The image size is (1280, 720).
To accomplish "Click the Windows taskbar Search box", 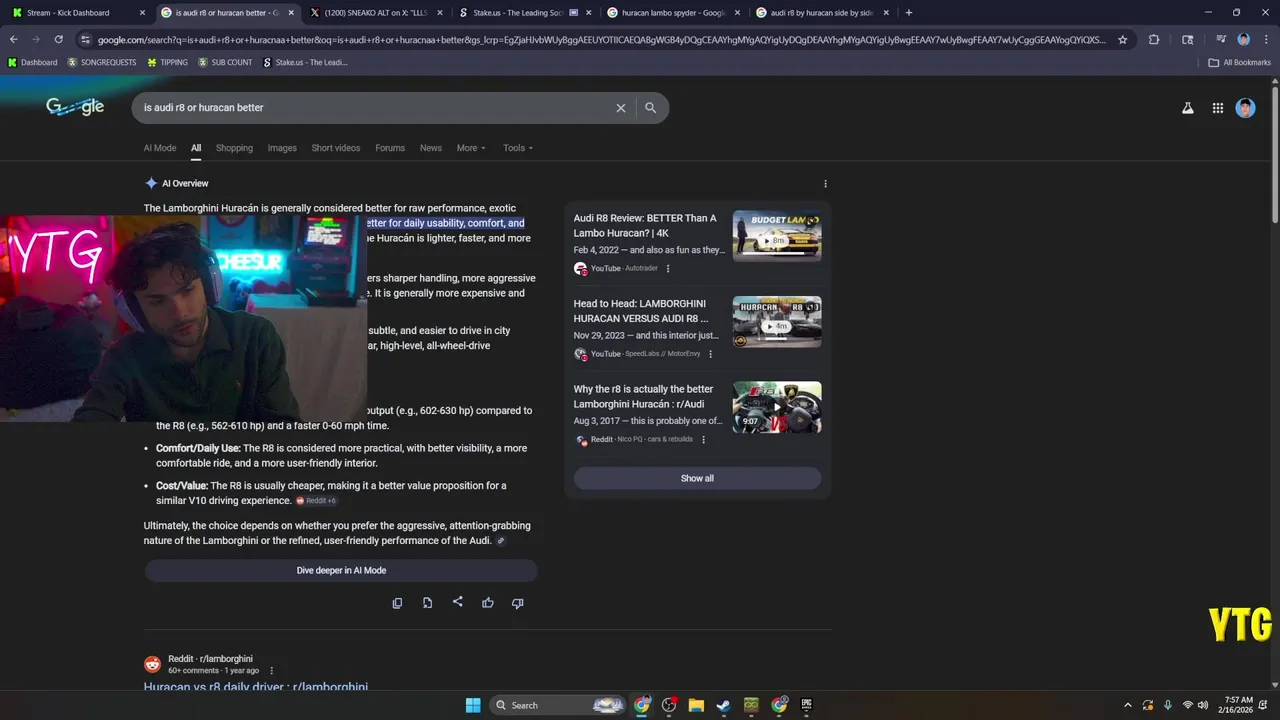I will [560, 705].
